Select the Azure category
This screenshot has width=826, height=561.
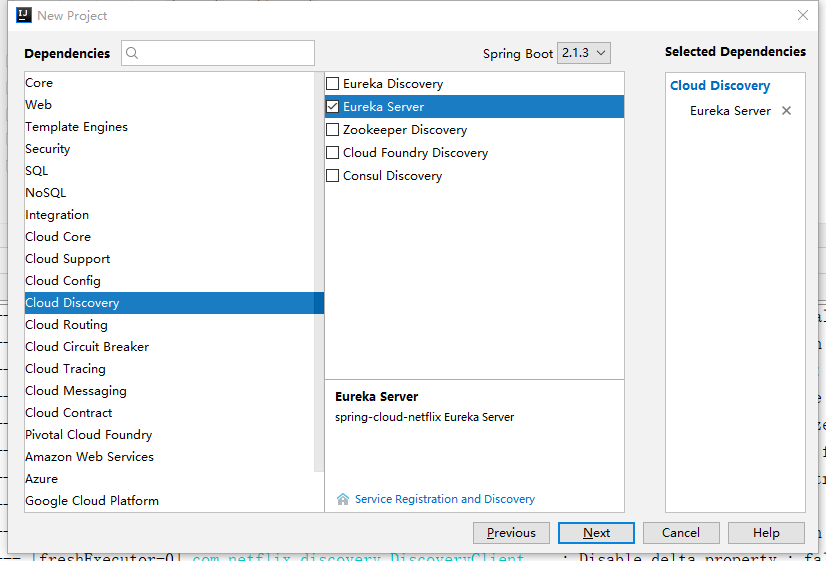pos(170,479)
